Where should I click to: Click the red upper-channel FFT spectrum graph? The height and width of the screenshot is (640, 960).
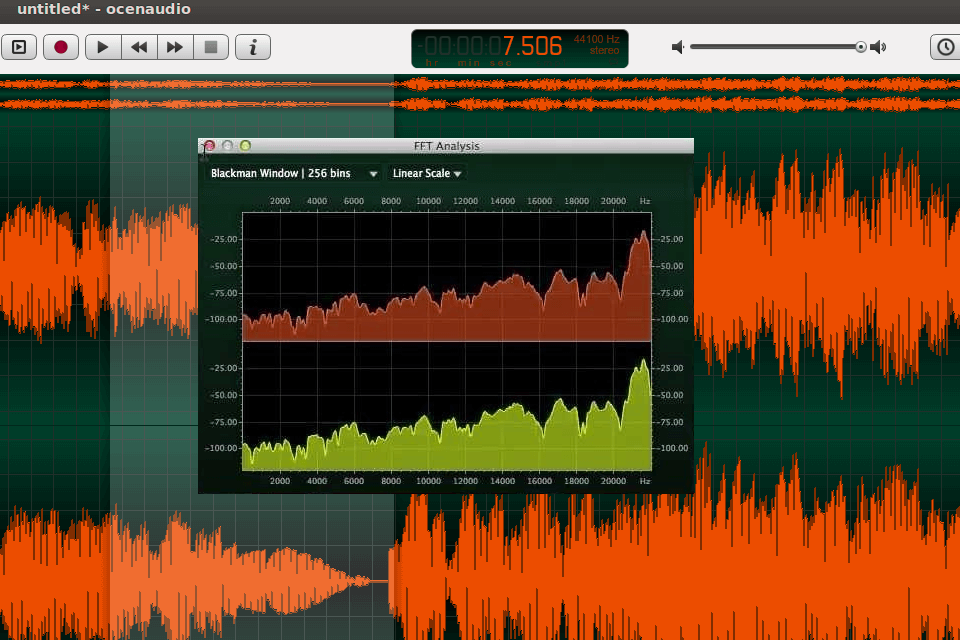click(x=447, y=277)
